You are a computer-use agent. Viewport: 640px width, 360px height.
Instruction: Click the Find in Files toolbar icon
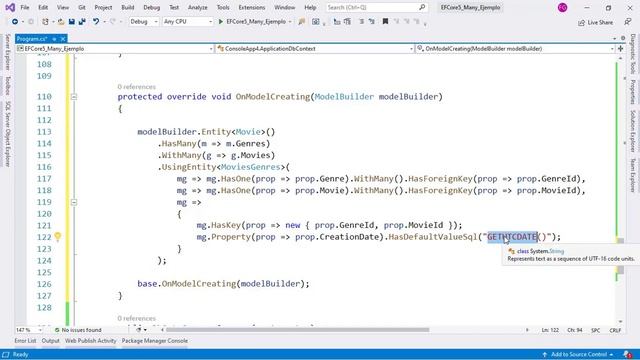302,22
